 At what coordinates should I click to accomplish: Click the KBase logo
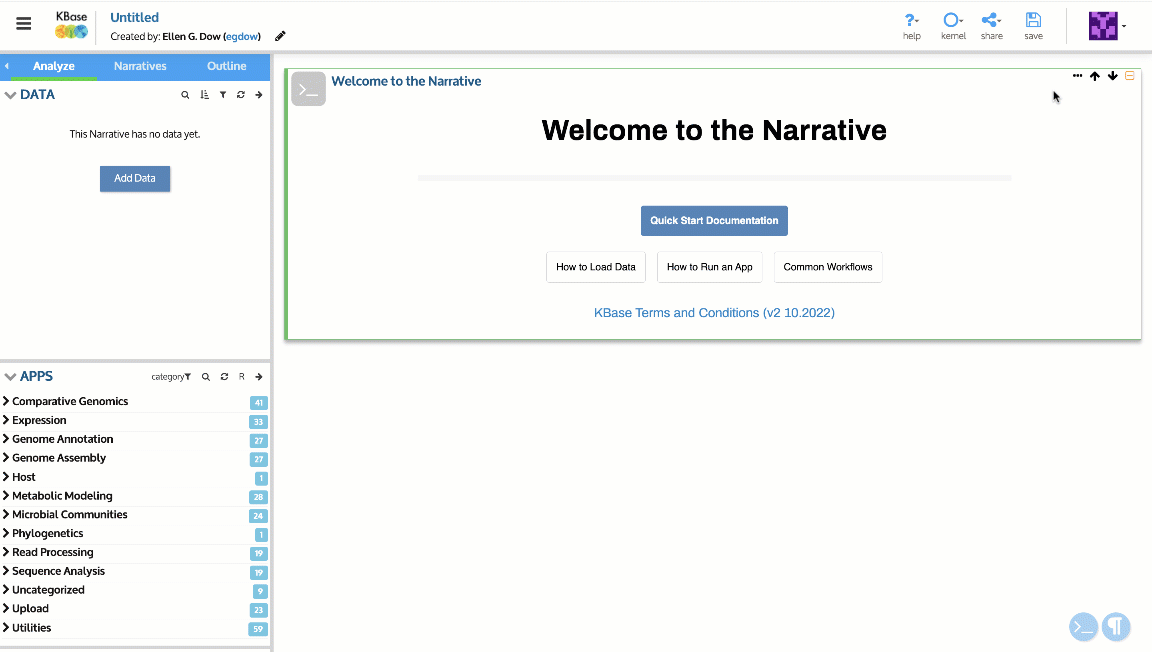[71, 25]
